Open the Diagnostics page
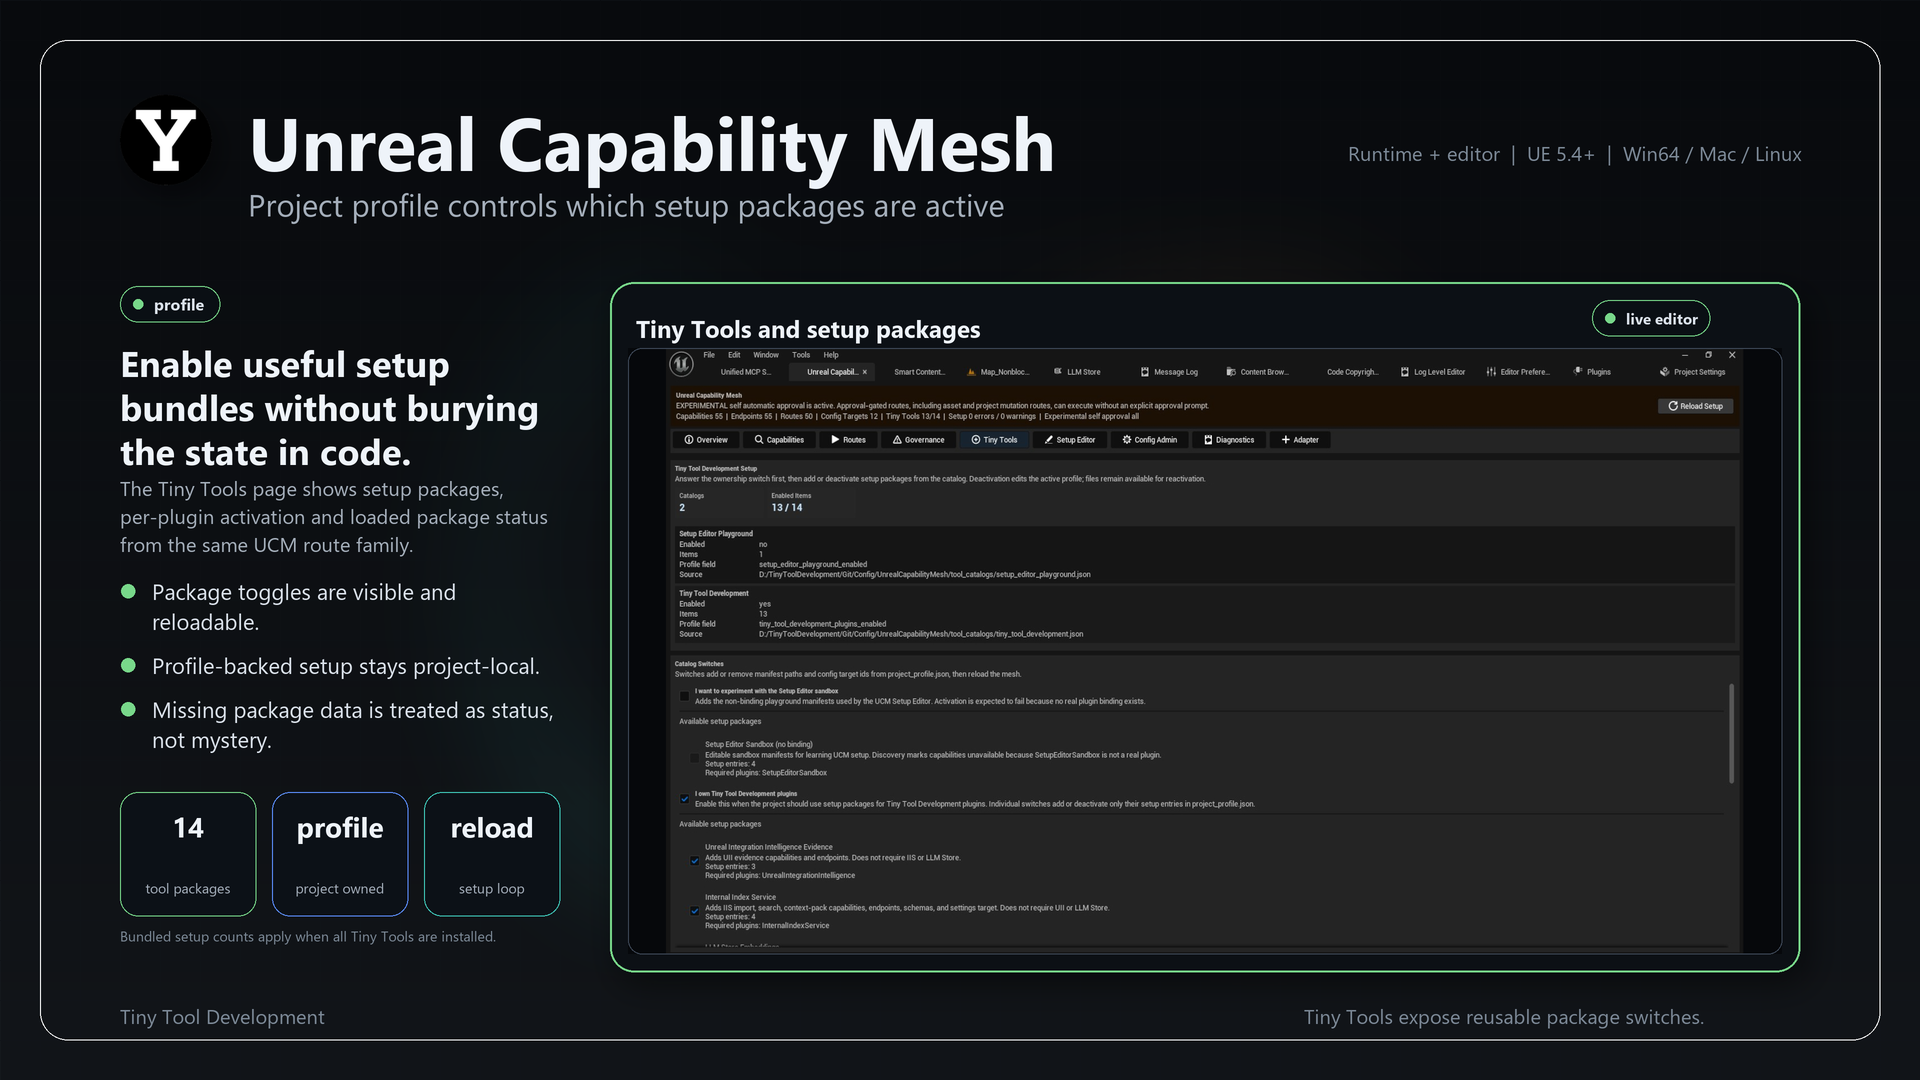This screenshot has height=1080, width=1920. [1229, 440]
